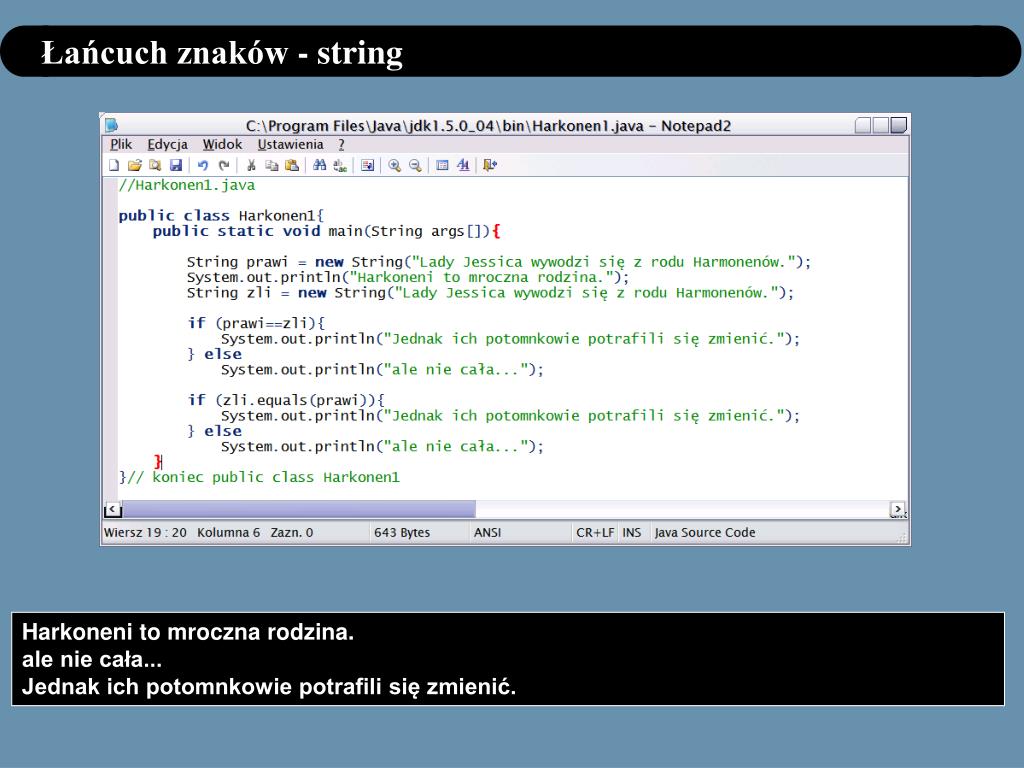Copy selection with the Copy icon
This screenshot has width=1024, height=768.
click(272, 165)
